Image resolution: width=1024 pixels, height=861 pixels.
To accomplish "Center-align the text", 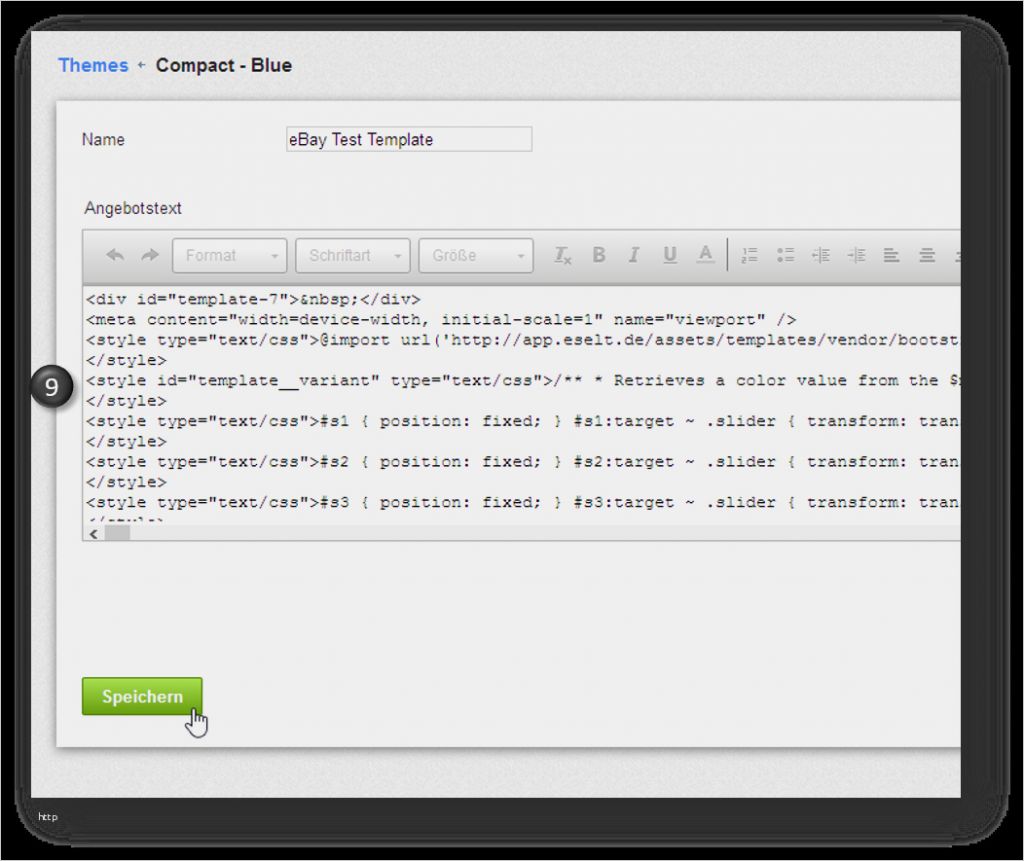I will 927,255.
